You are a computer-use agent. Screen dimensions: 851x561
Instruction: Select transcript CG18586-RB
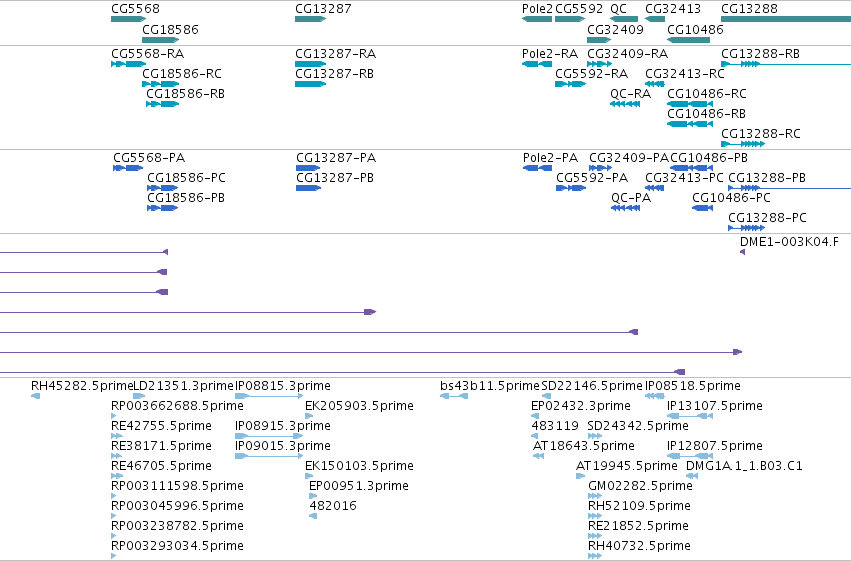163,104
